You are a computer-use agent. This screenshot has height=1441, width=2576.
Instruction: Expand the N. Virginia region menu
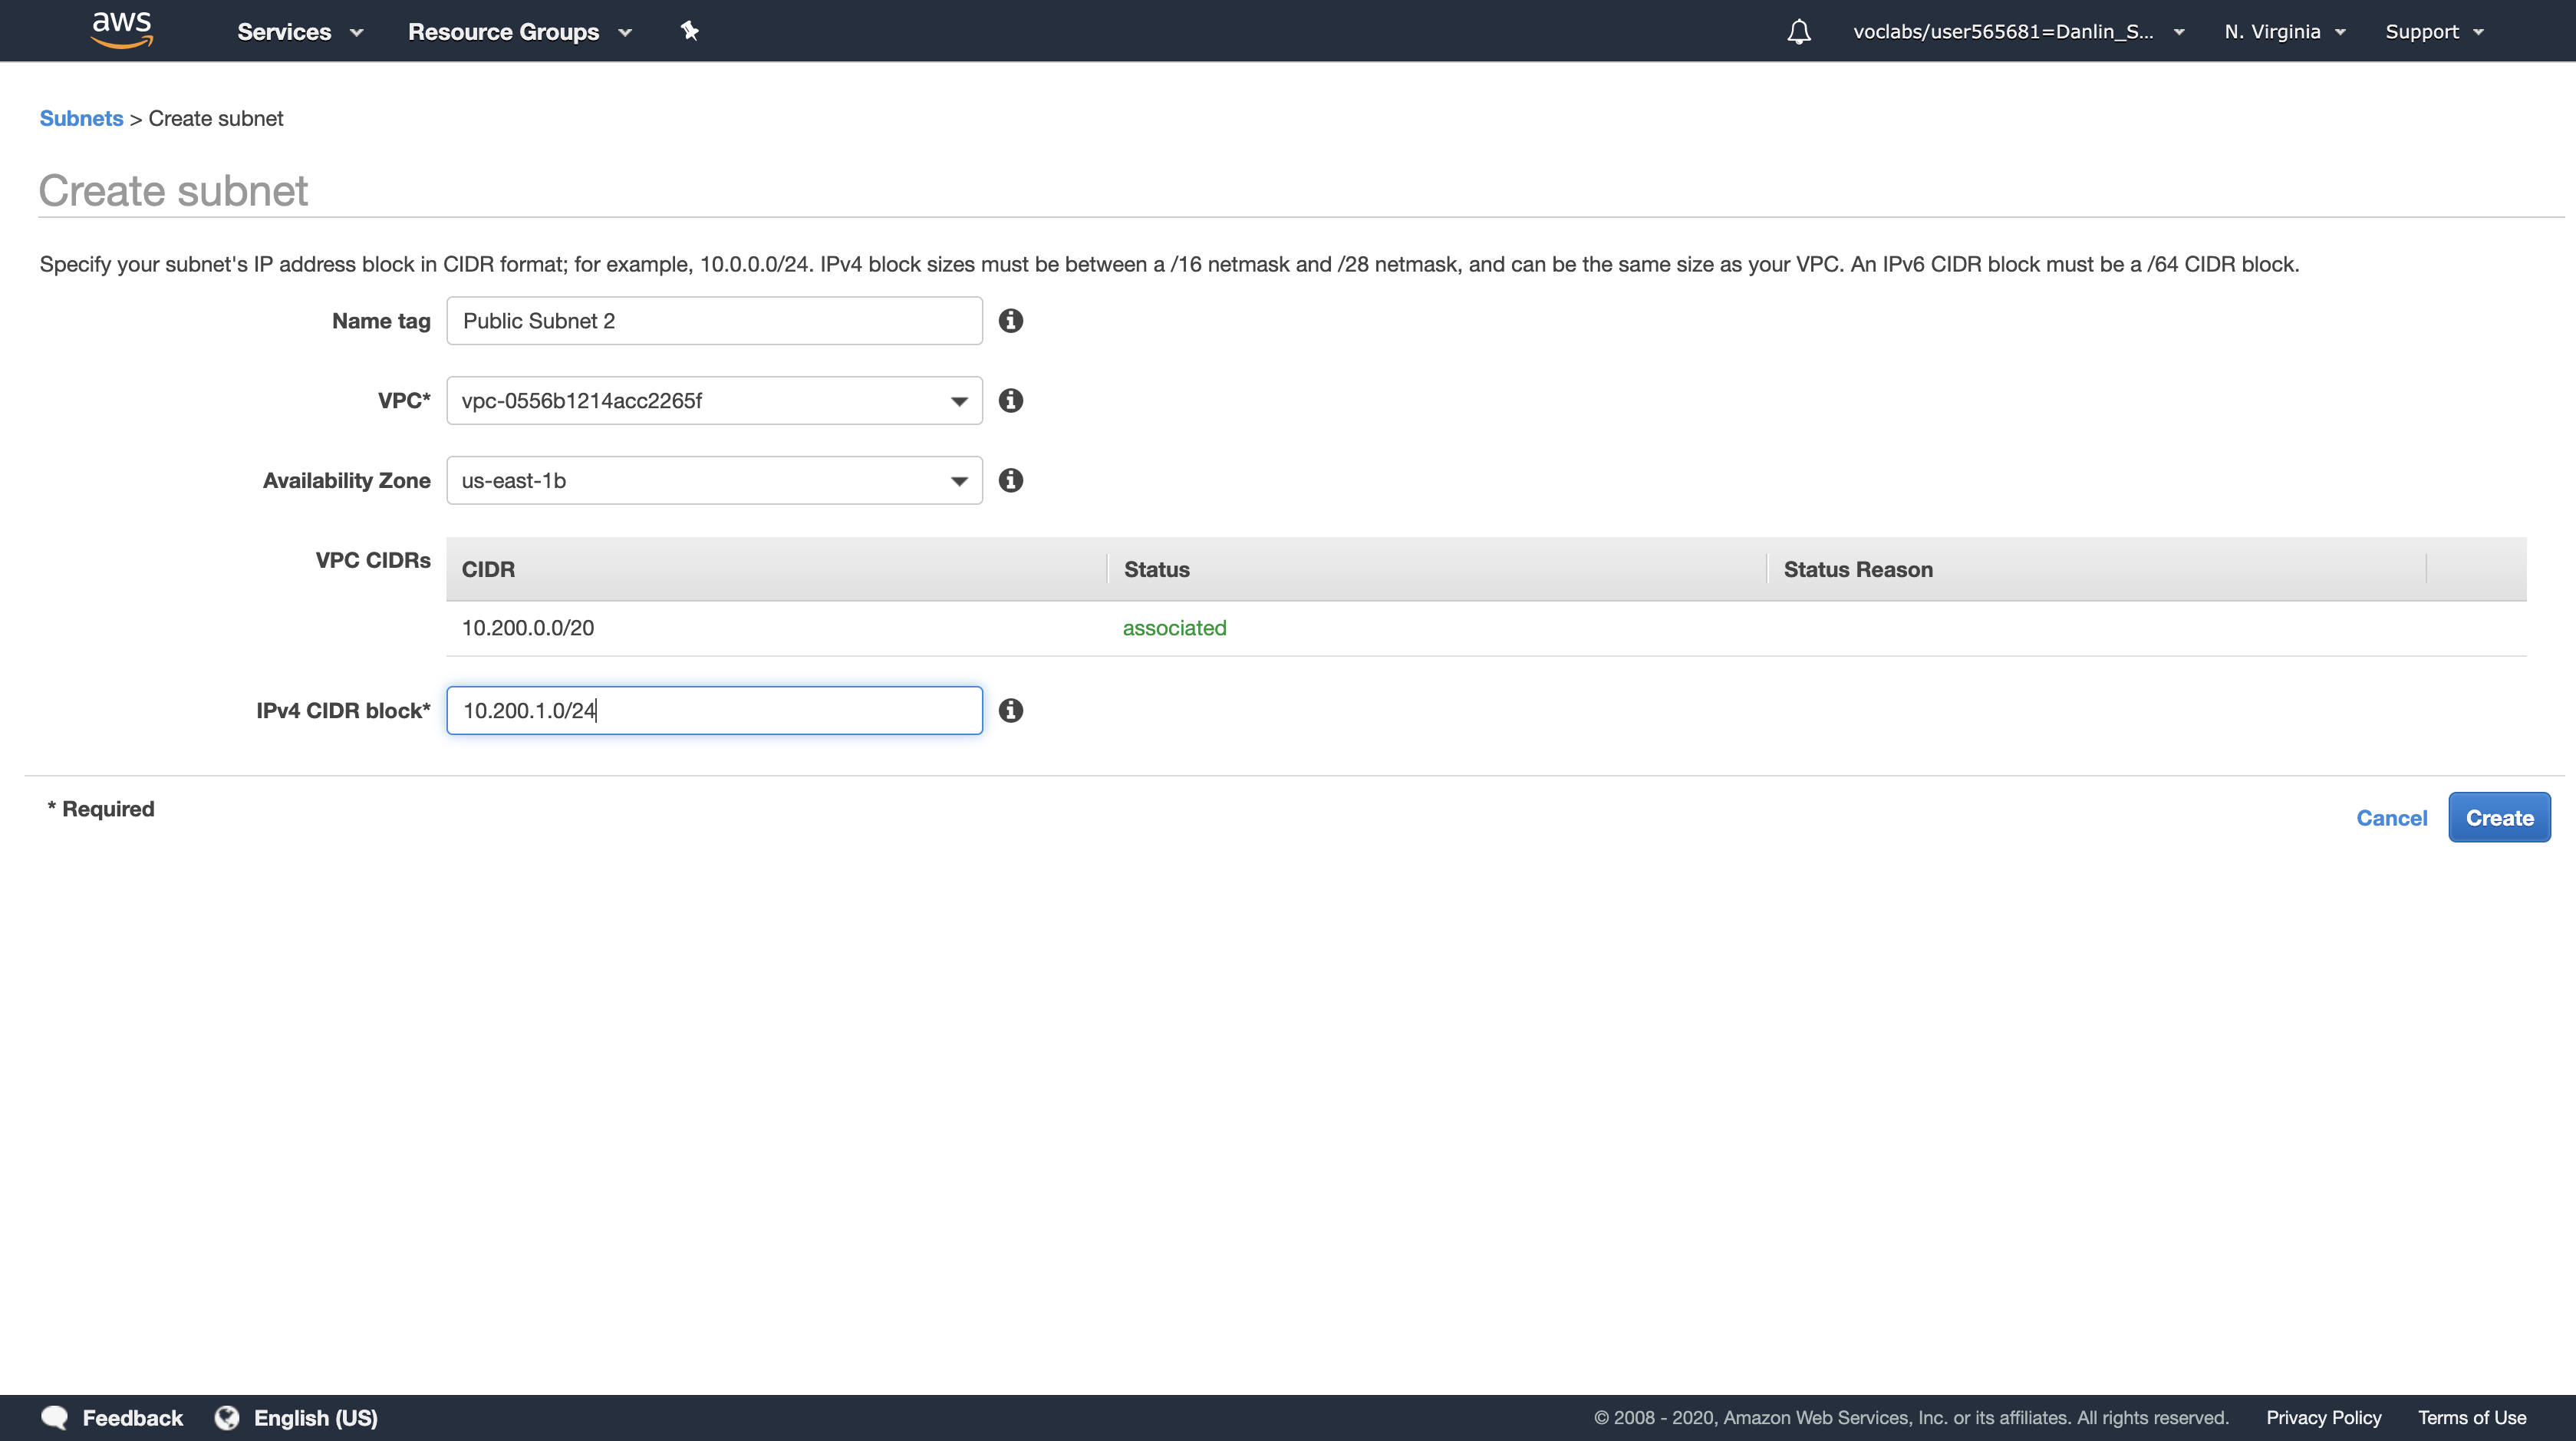2284,32
